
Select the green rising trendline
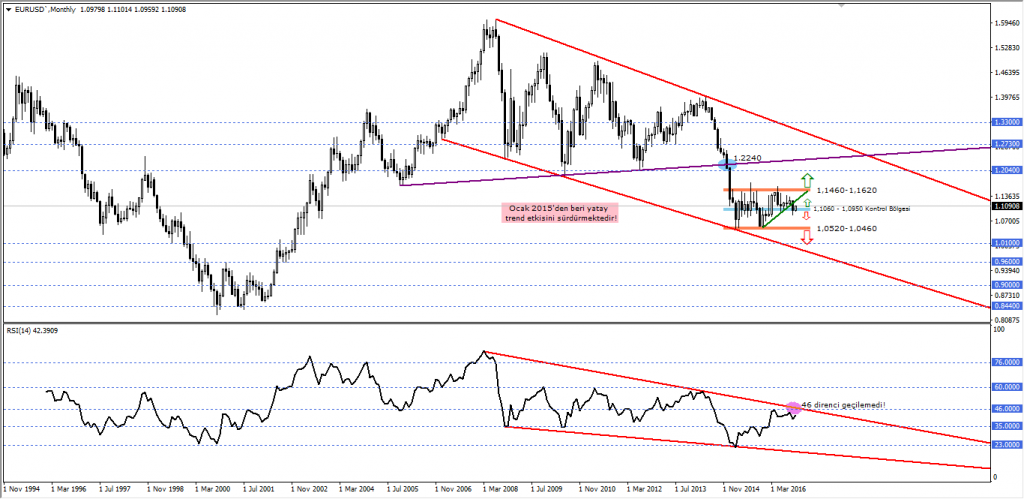(x=785, y=209)
